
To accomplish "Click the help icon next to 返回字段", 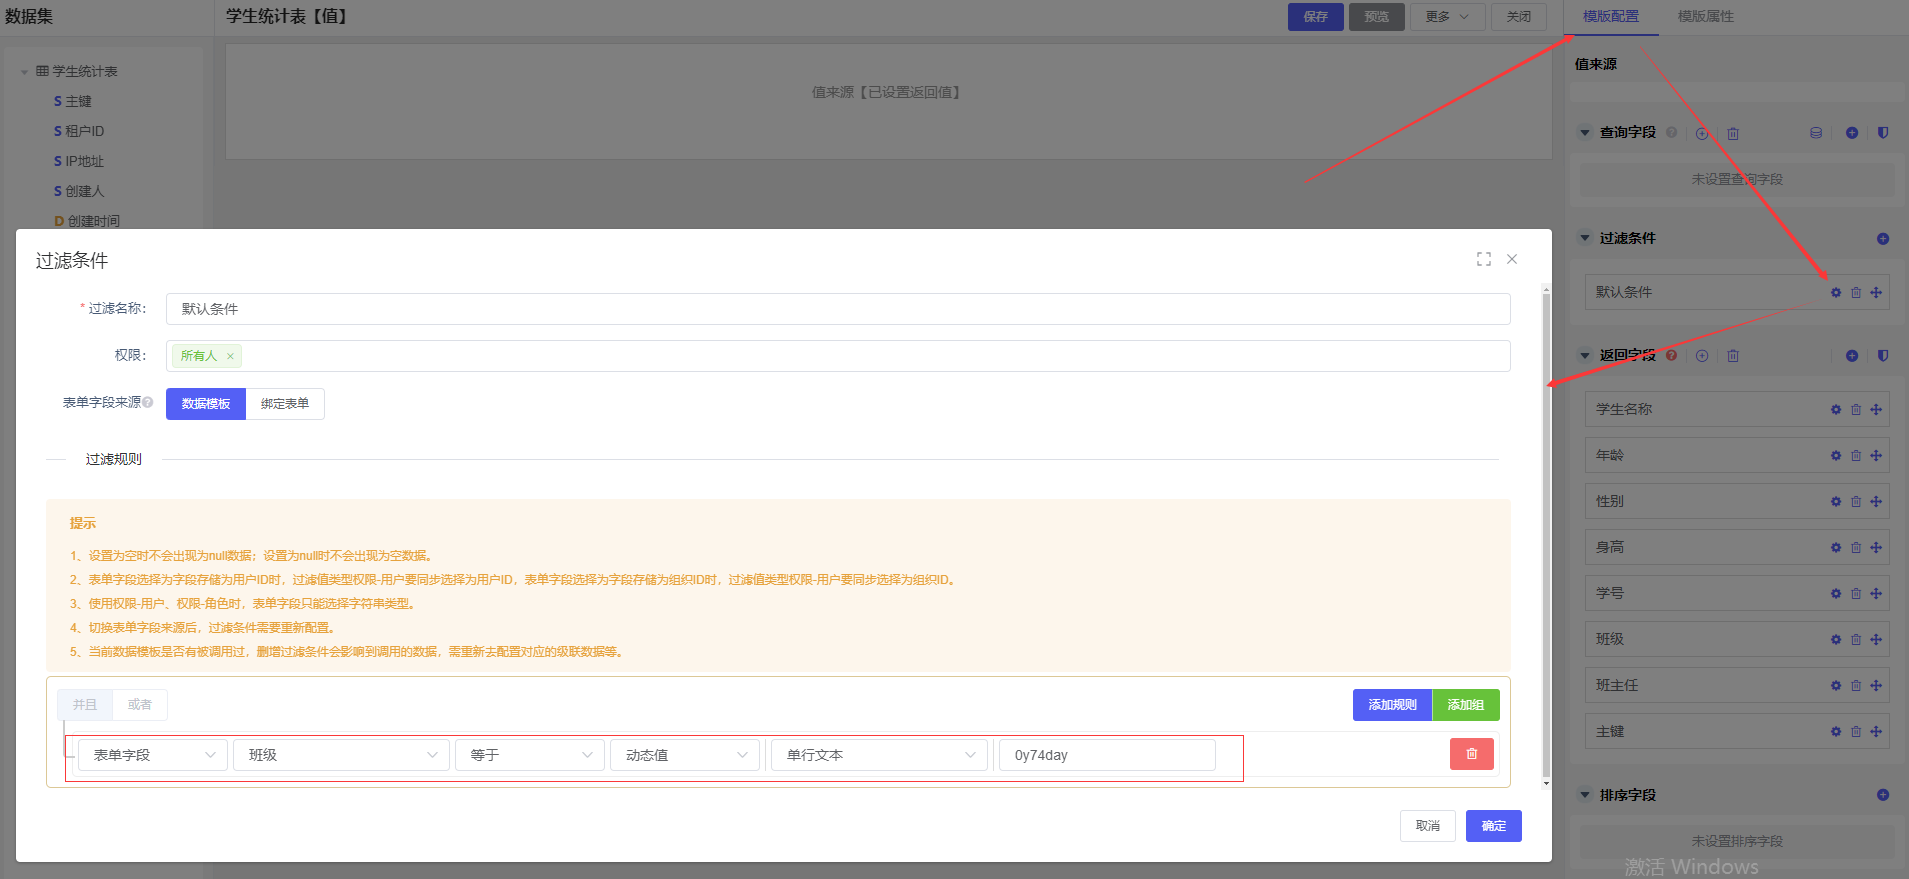I will [1671, 356].
